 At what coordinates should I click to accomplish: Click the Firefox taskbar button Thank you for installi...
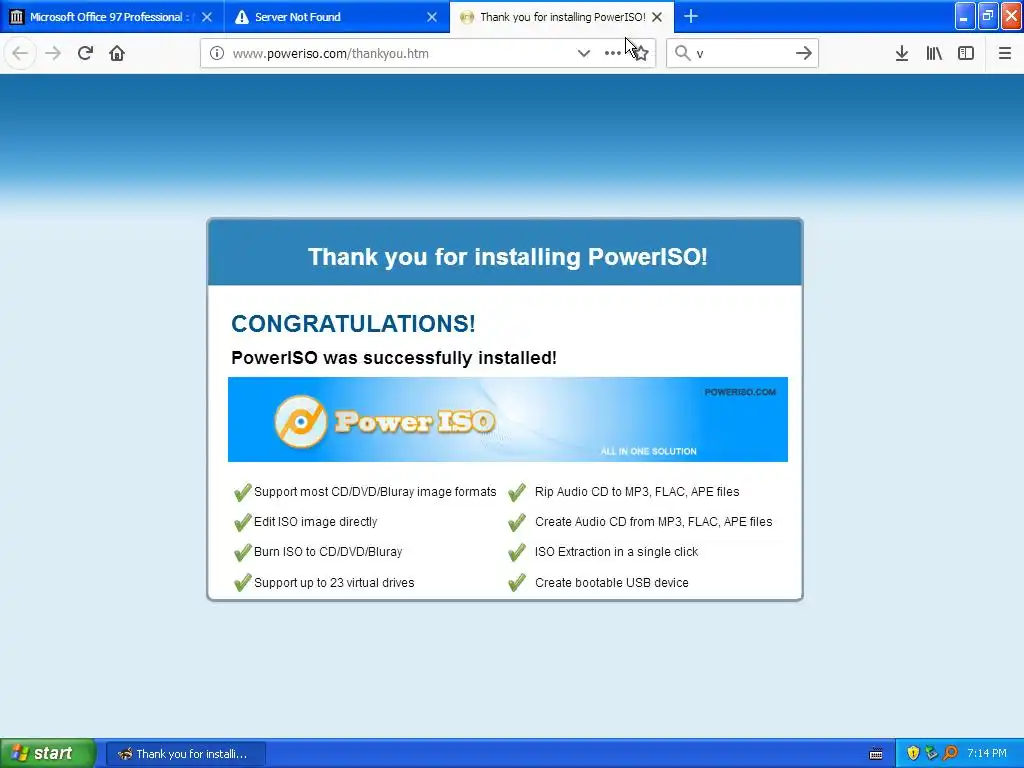(x=185, y=754)
